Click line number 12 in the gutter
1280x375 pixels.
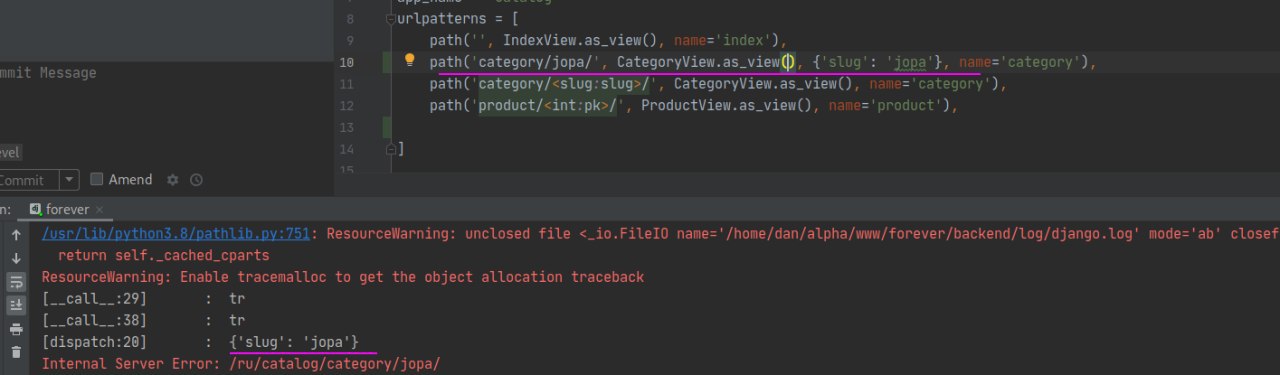pyautogui.click(x=346, y=105)
